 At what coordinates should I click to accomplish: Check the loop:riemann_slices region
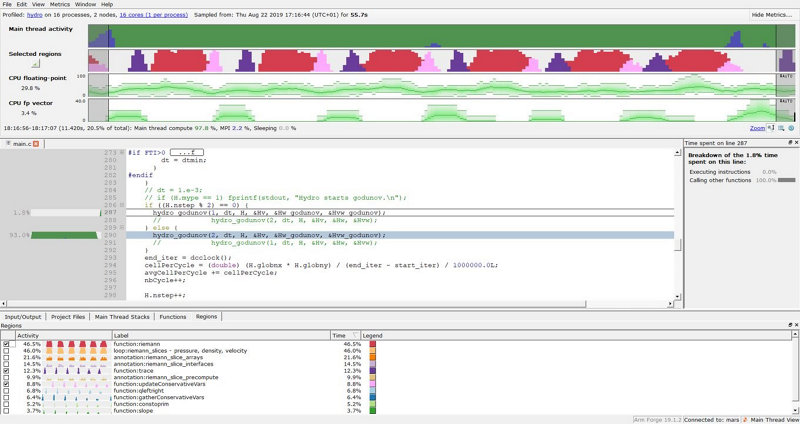(6, 351)
